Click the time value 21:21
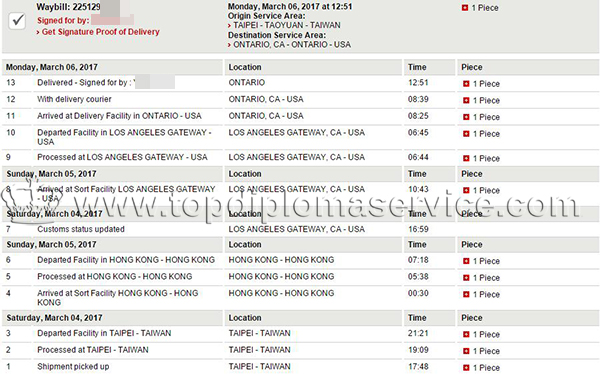600x374 pixels. (418, 333)
